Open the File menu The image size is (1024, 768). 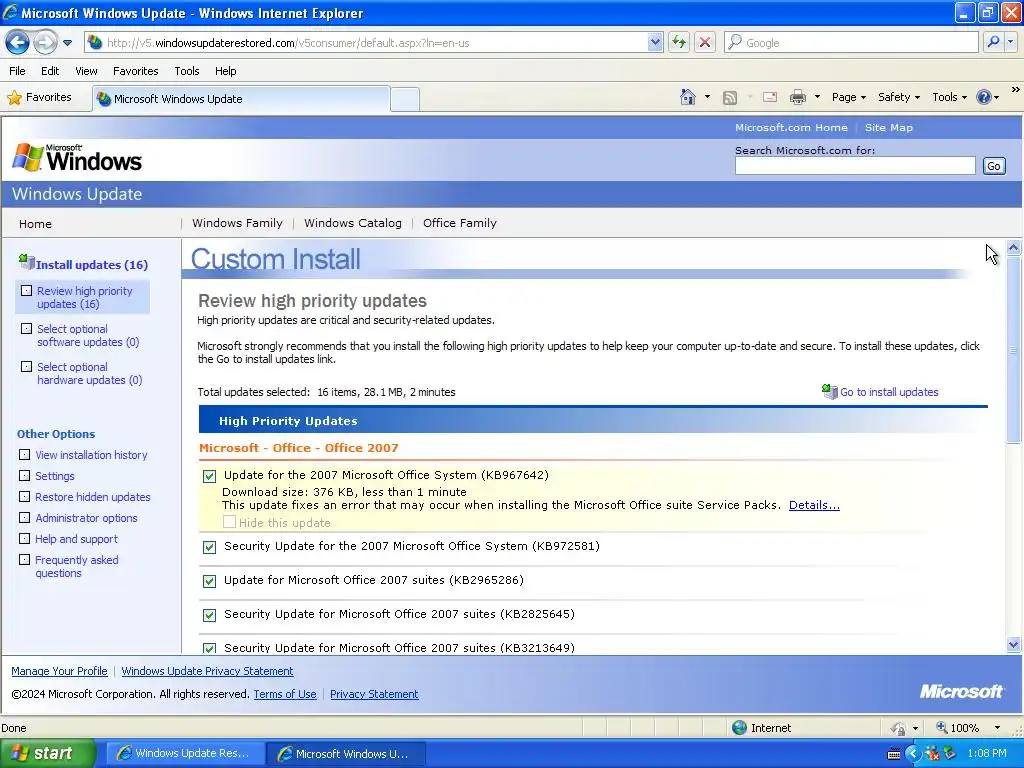[18, 71]
